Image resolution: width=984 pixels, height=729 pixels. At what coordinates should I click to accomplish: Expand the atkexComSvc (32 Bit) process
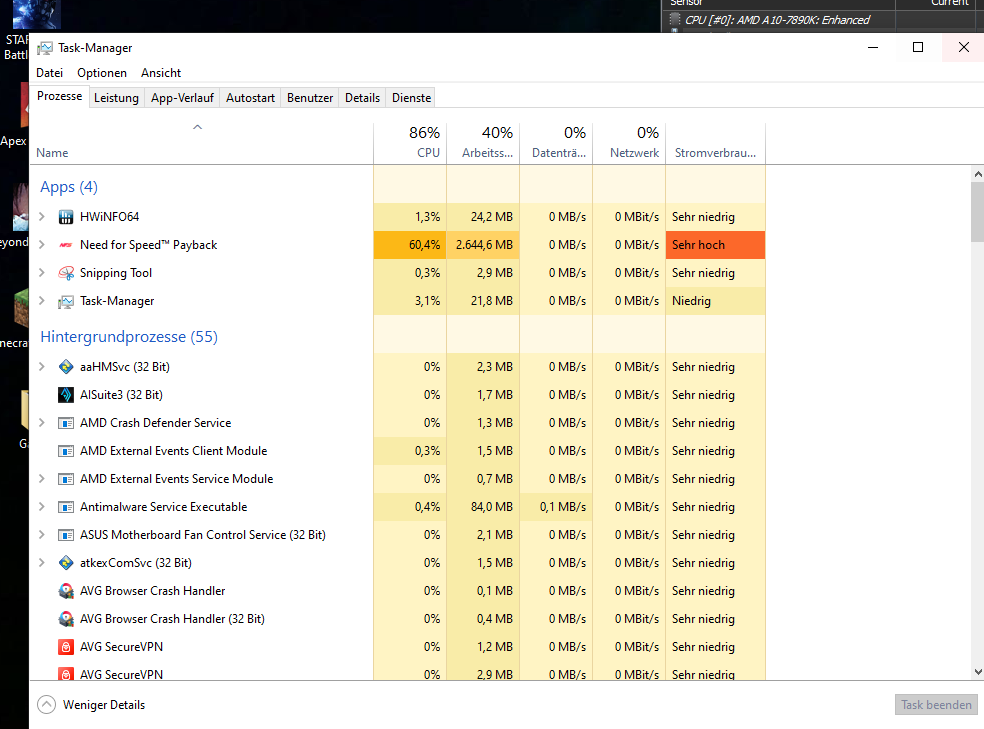(x=42, y=563)
